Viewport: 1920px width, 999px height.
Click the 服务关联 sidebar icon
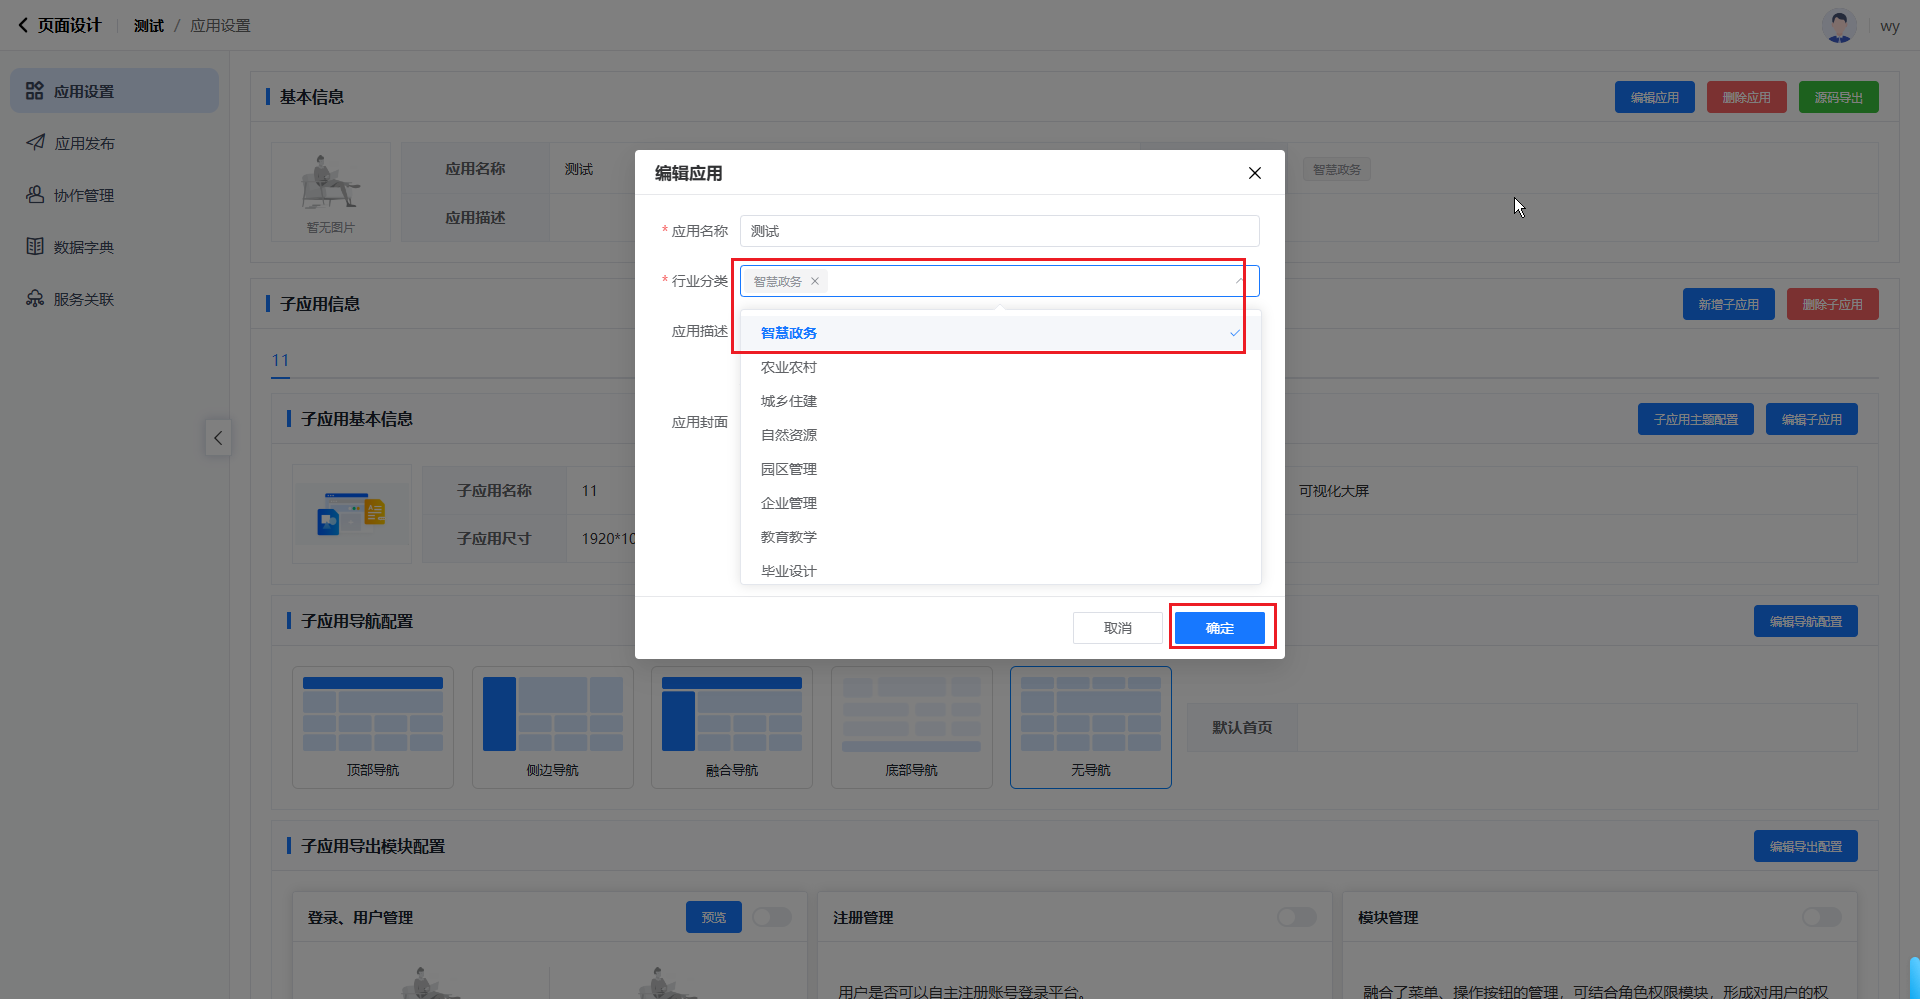pos(35,299)
